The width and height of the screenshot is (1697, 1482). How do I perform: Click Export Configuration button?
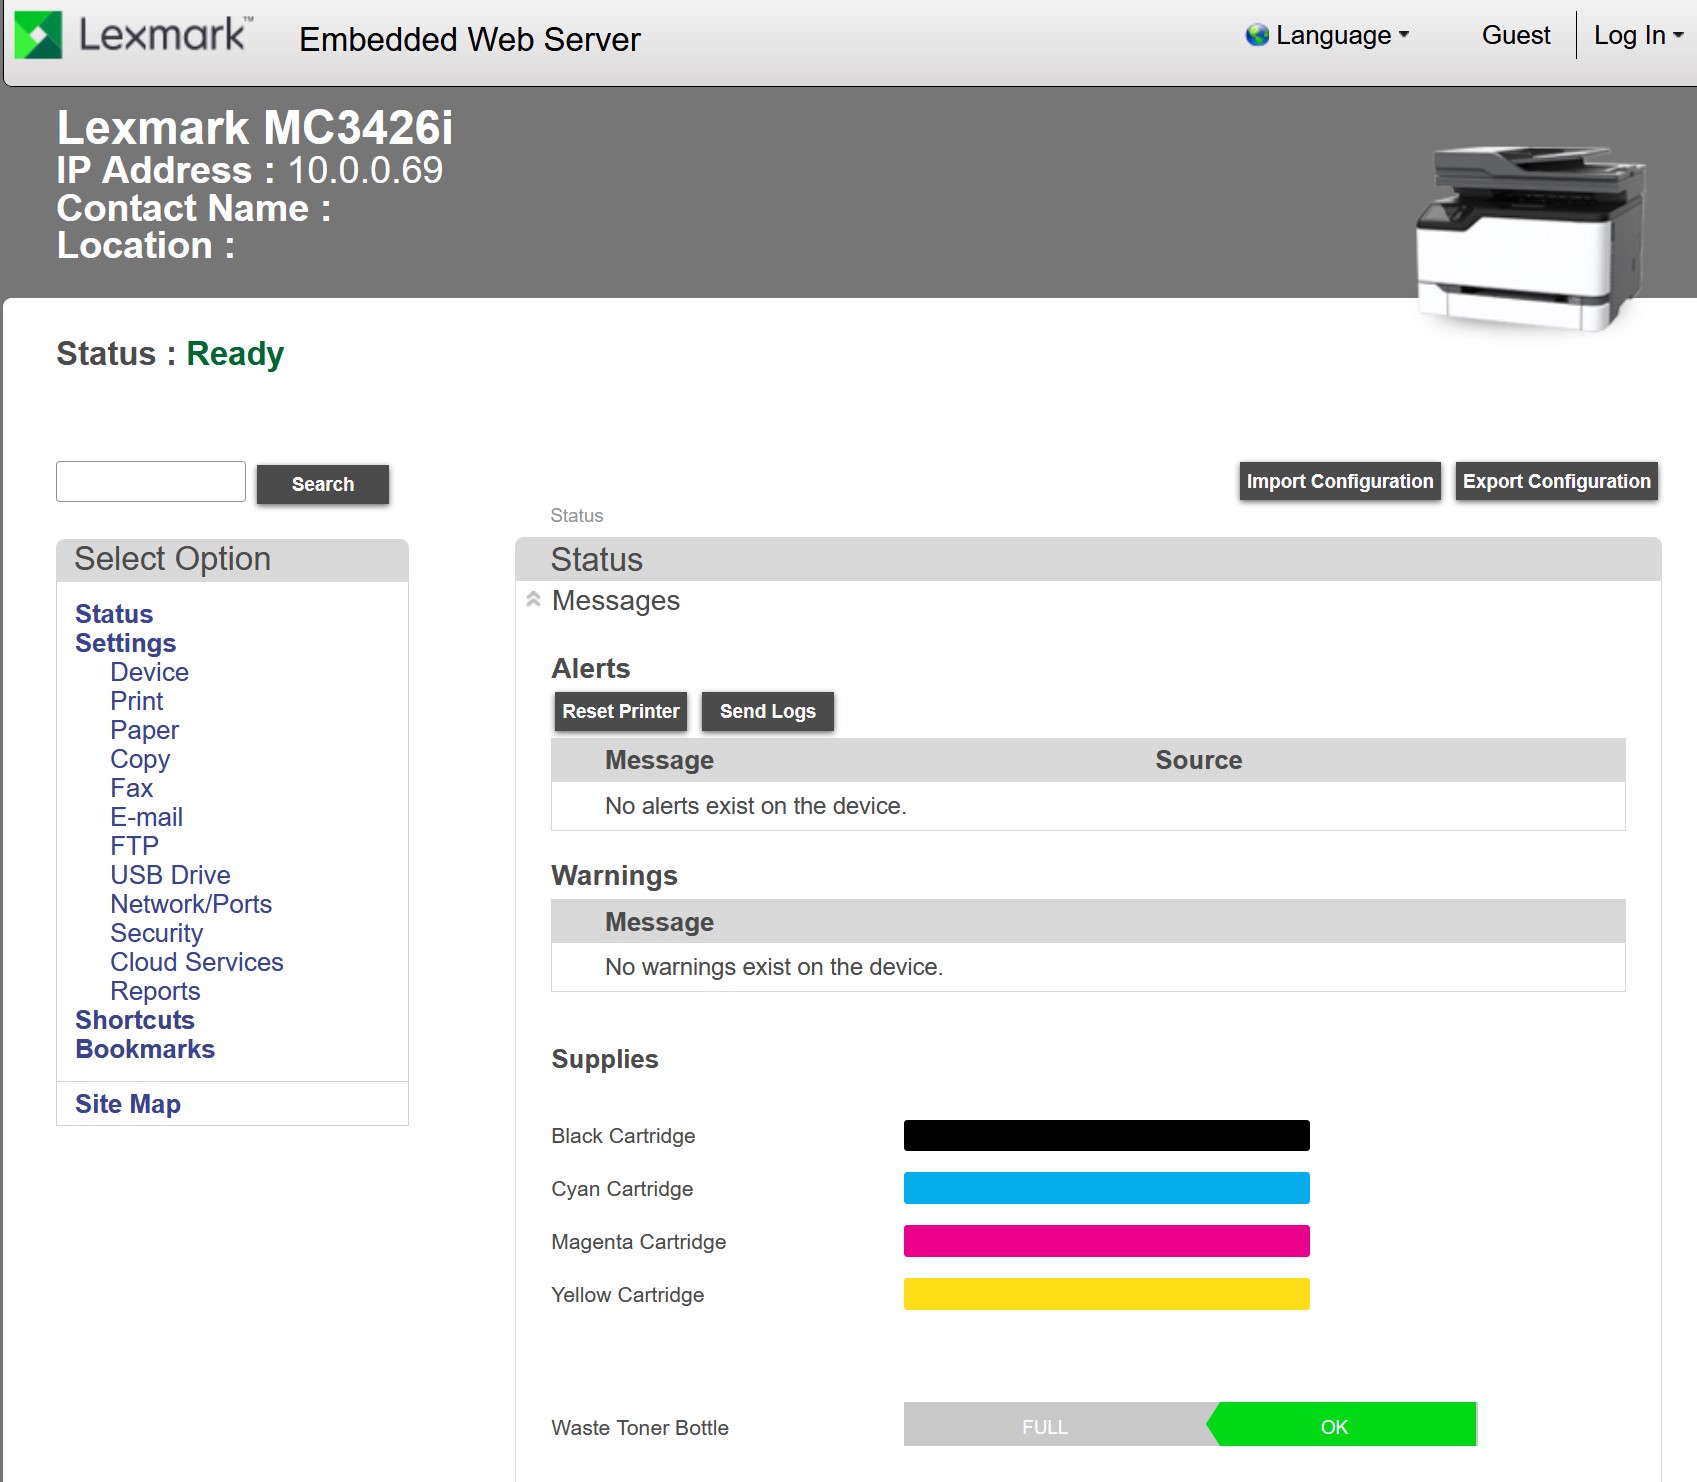pyautogui.click(x=1555, y=482)
